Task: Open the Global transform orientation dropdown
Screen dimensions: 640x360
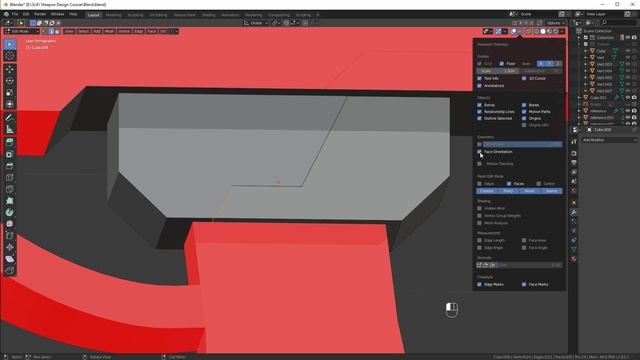Action: 256,23
